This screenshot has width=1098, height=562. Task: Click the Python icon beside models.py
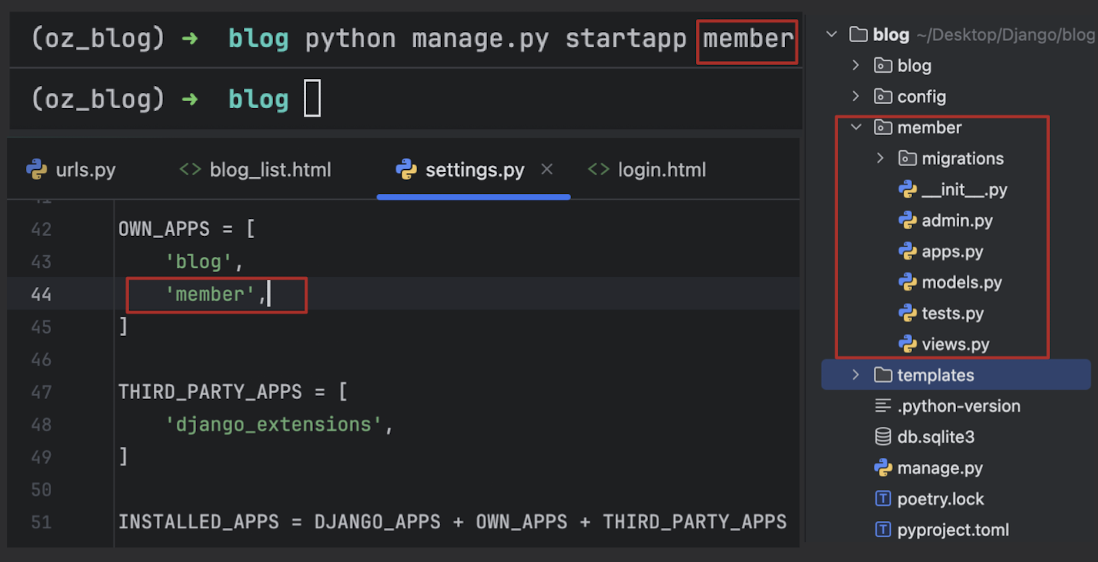(x=908, y=283)
